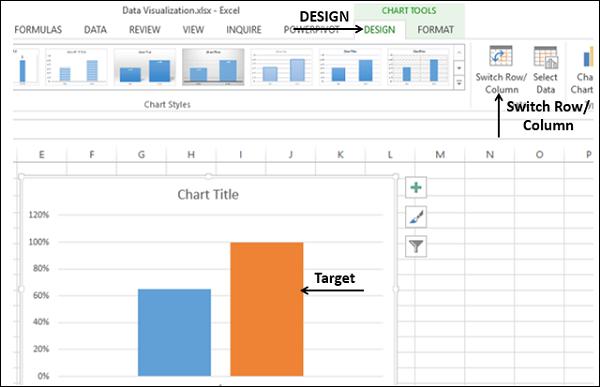Open Select Data dialog icon

point(546,57)
